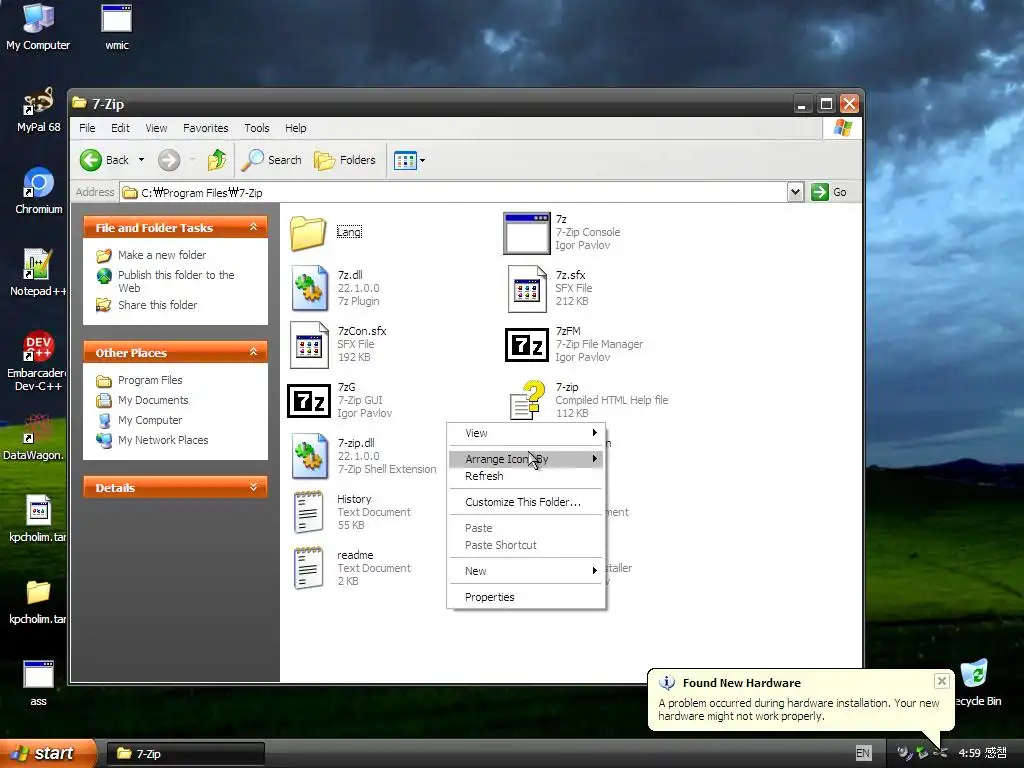Select the 7z.sfx file icon
This screenshot has width=1024, height=768.
click(526, 288)
